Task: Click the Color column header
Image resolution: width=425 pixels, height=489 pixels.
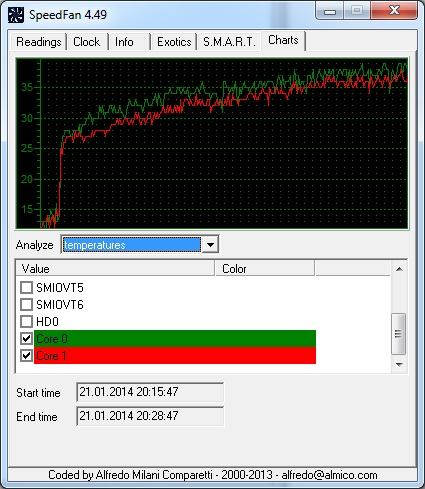Action: [x=265, y=269]
